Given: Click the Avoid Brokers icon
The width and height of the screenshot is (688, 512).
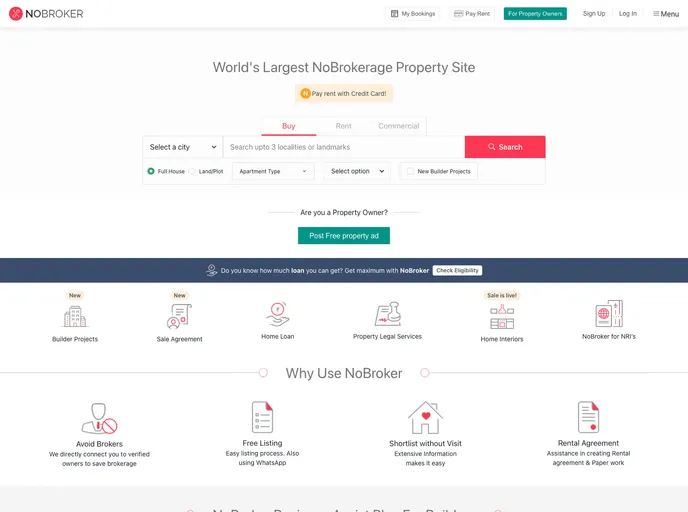Looking at the screenshot, I should (x=99, y=419).
